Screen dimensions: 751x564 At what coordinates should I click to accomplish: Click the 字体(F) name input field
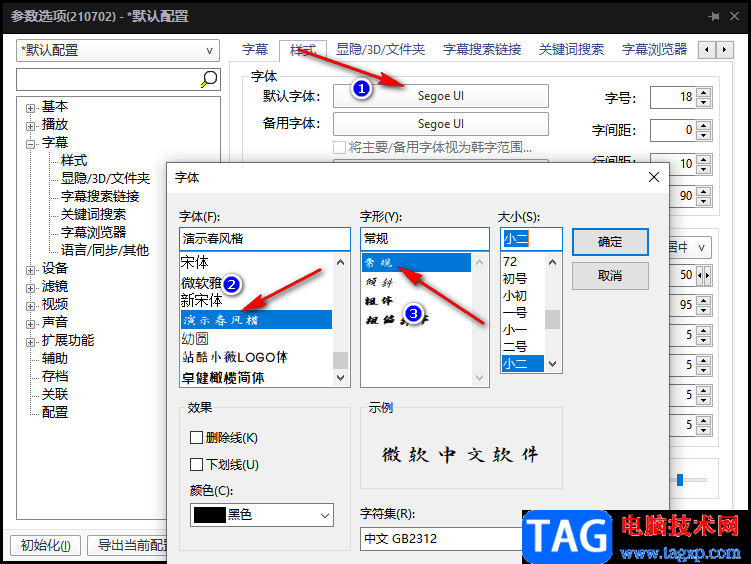point(265,239)
